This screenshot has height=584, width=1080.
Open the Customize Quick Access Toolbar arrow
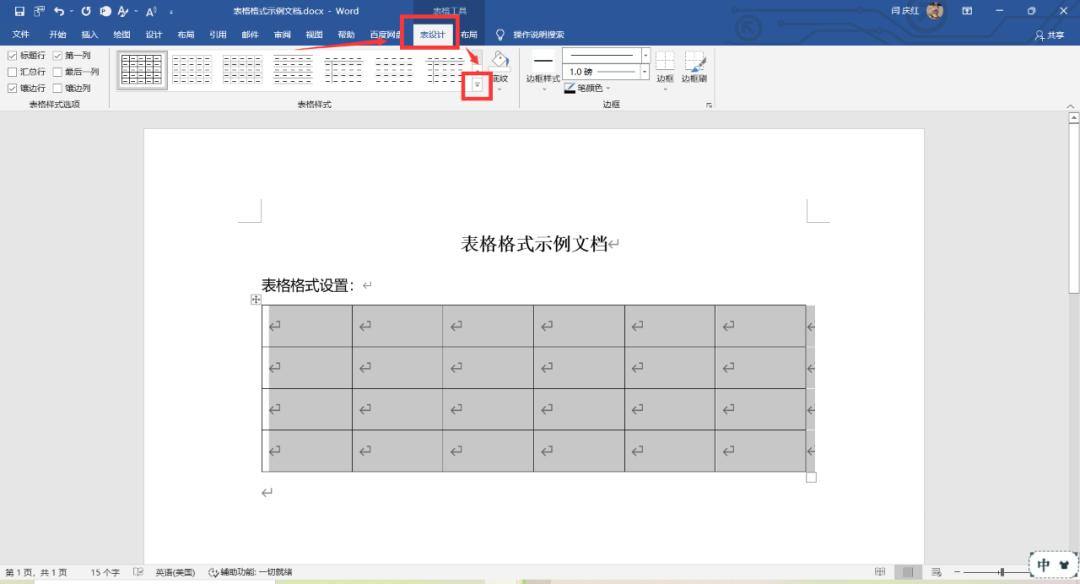[171, 12]
